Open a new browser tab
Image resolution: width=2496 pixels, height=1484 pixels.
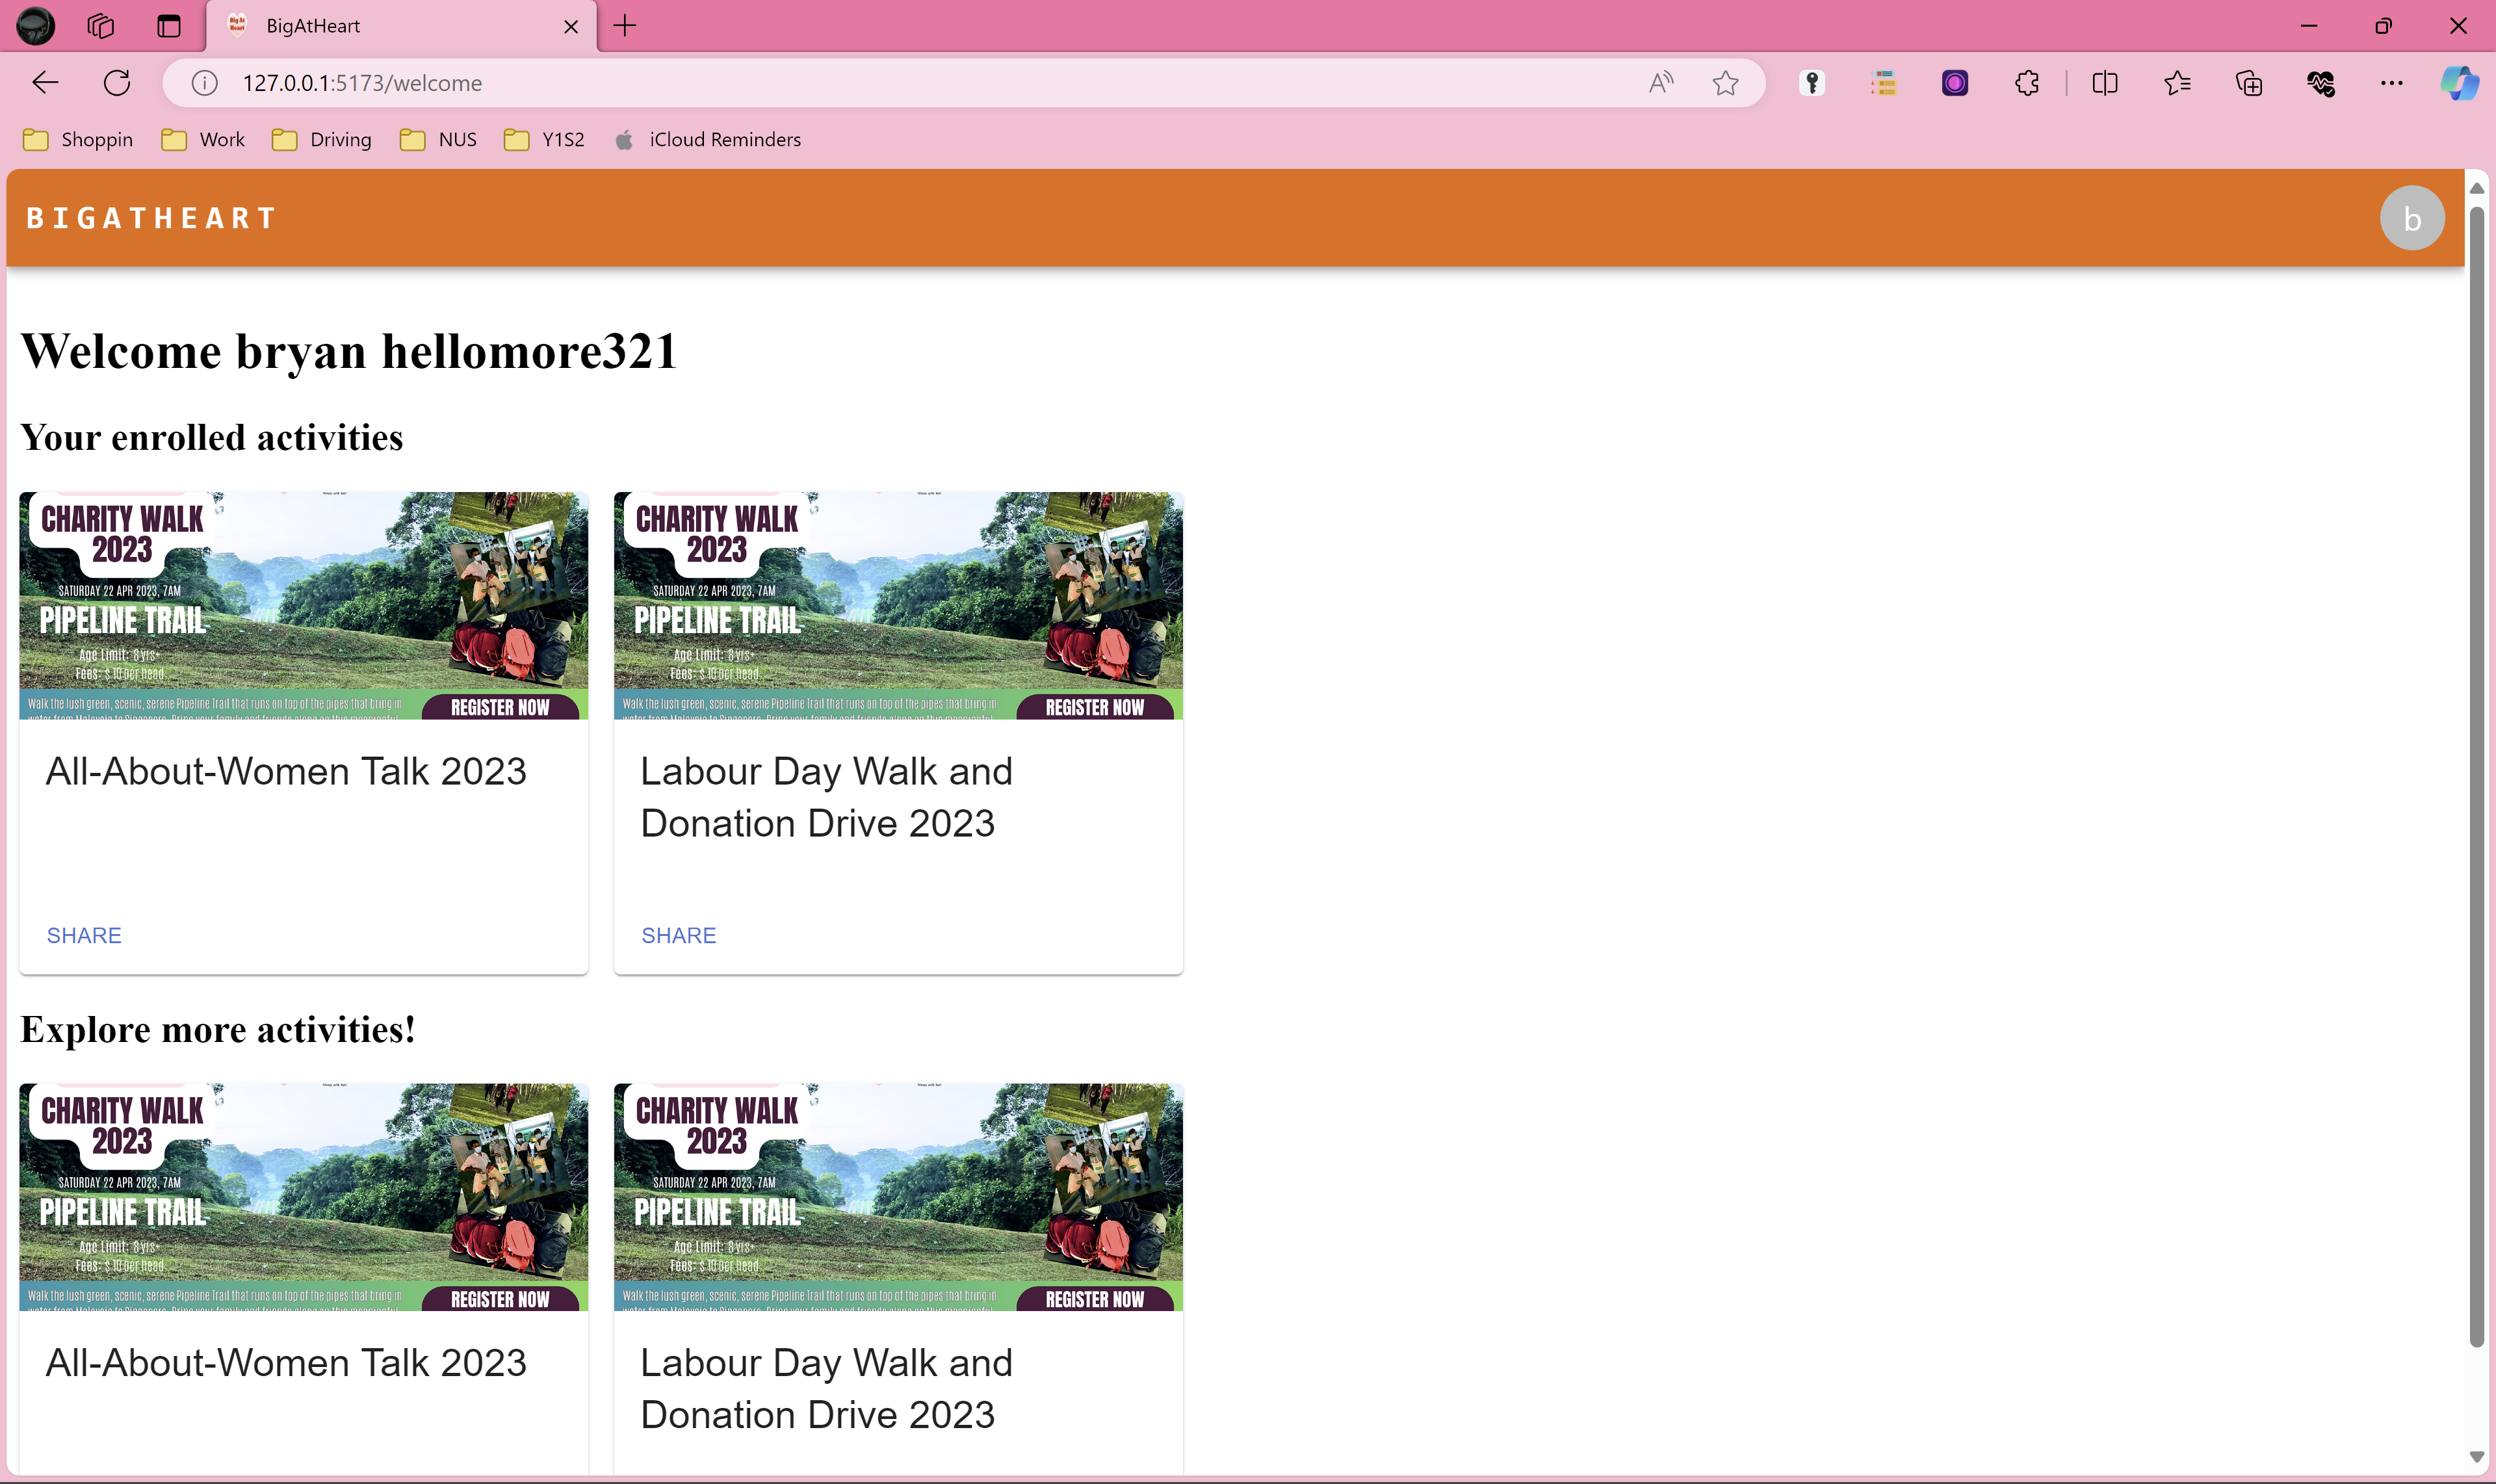625,26
